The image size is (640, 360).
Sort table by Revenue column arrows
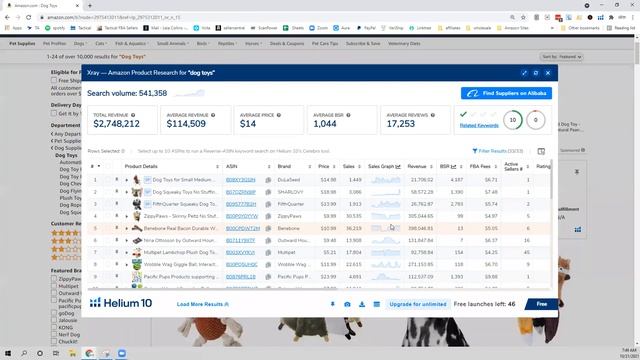[x=431, y=167]
